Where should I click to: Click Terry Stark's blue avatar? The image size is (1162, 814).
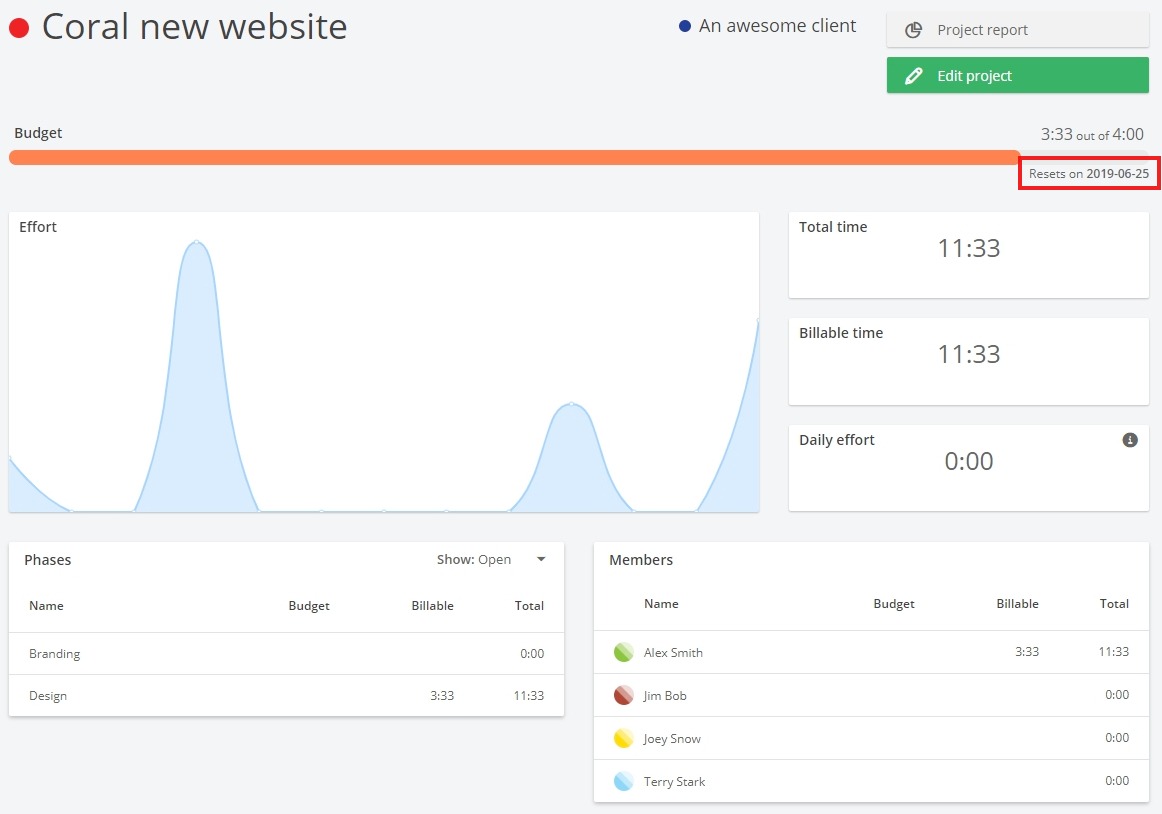tap(623, 781)
